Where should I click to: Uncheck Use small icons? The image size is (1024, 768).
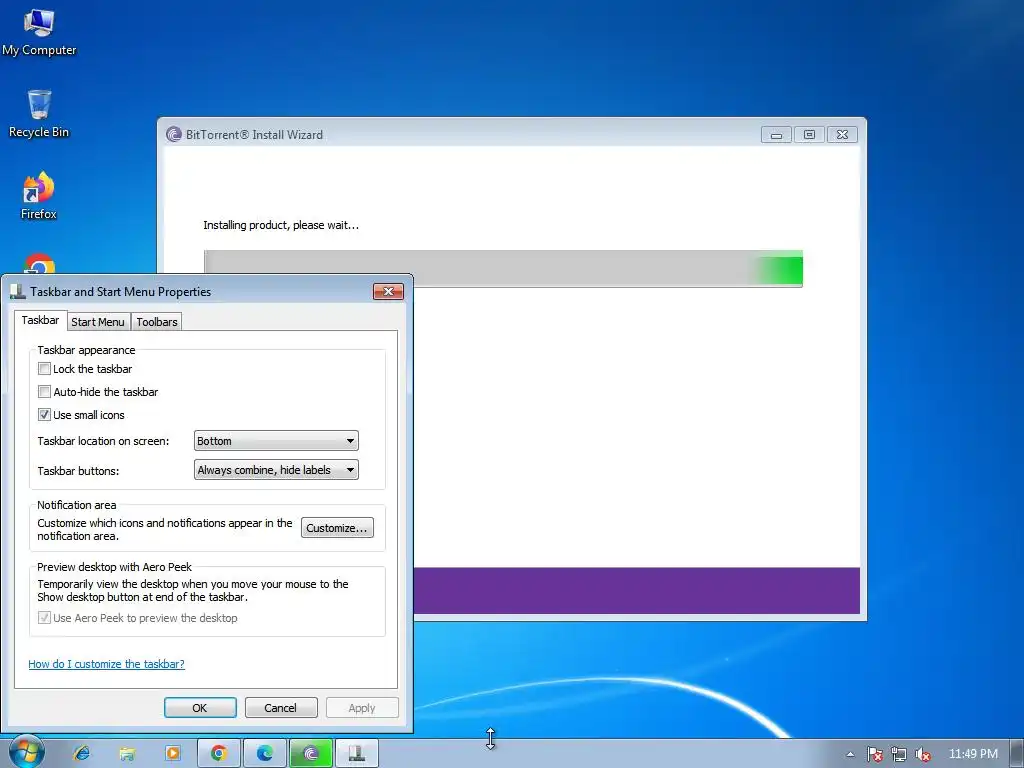44,414
